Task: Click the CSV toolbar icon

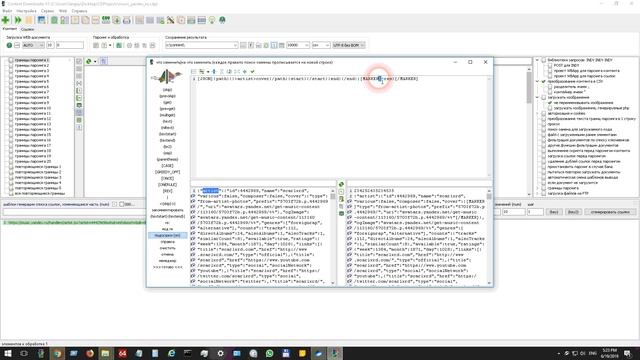Action: pos(106,20)
